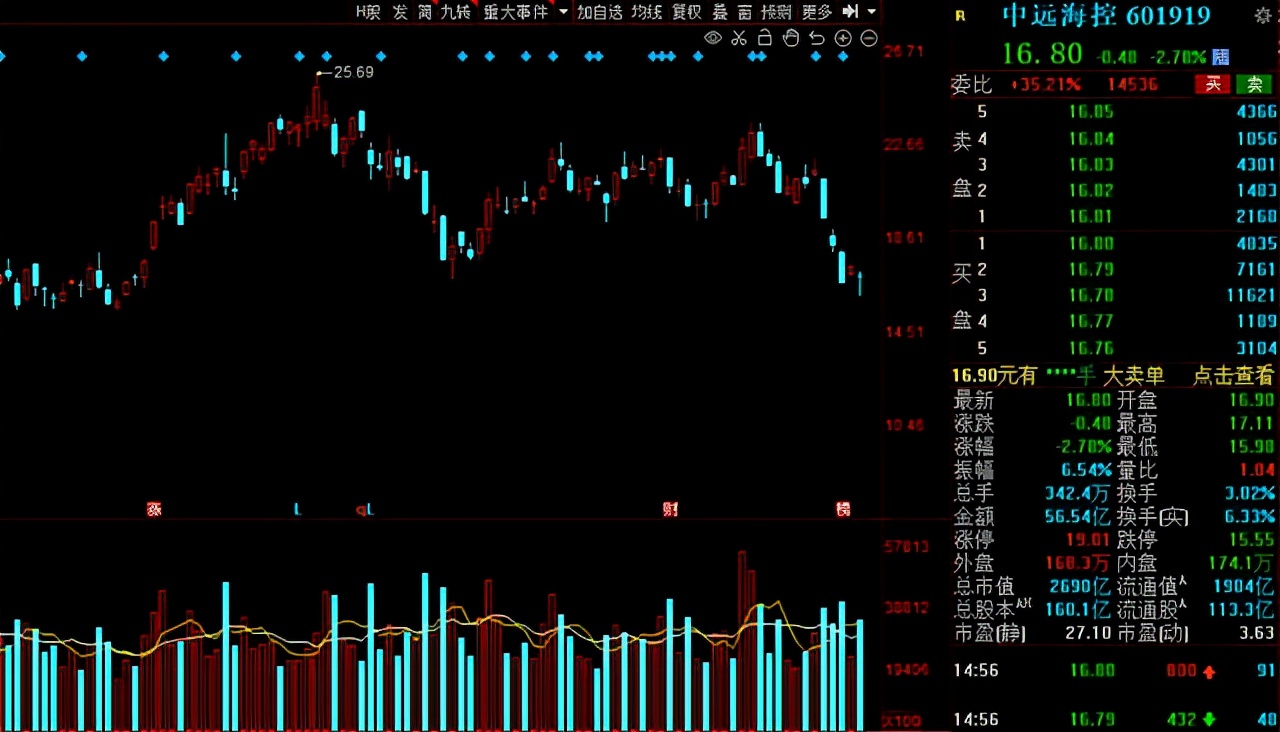Click the 14:56 trade row with 432

pyautogui.click(x=1114, y=719)
